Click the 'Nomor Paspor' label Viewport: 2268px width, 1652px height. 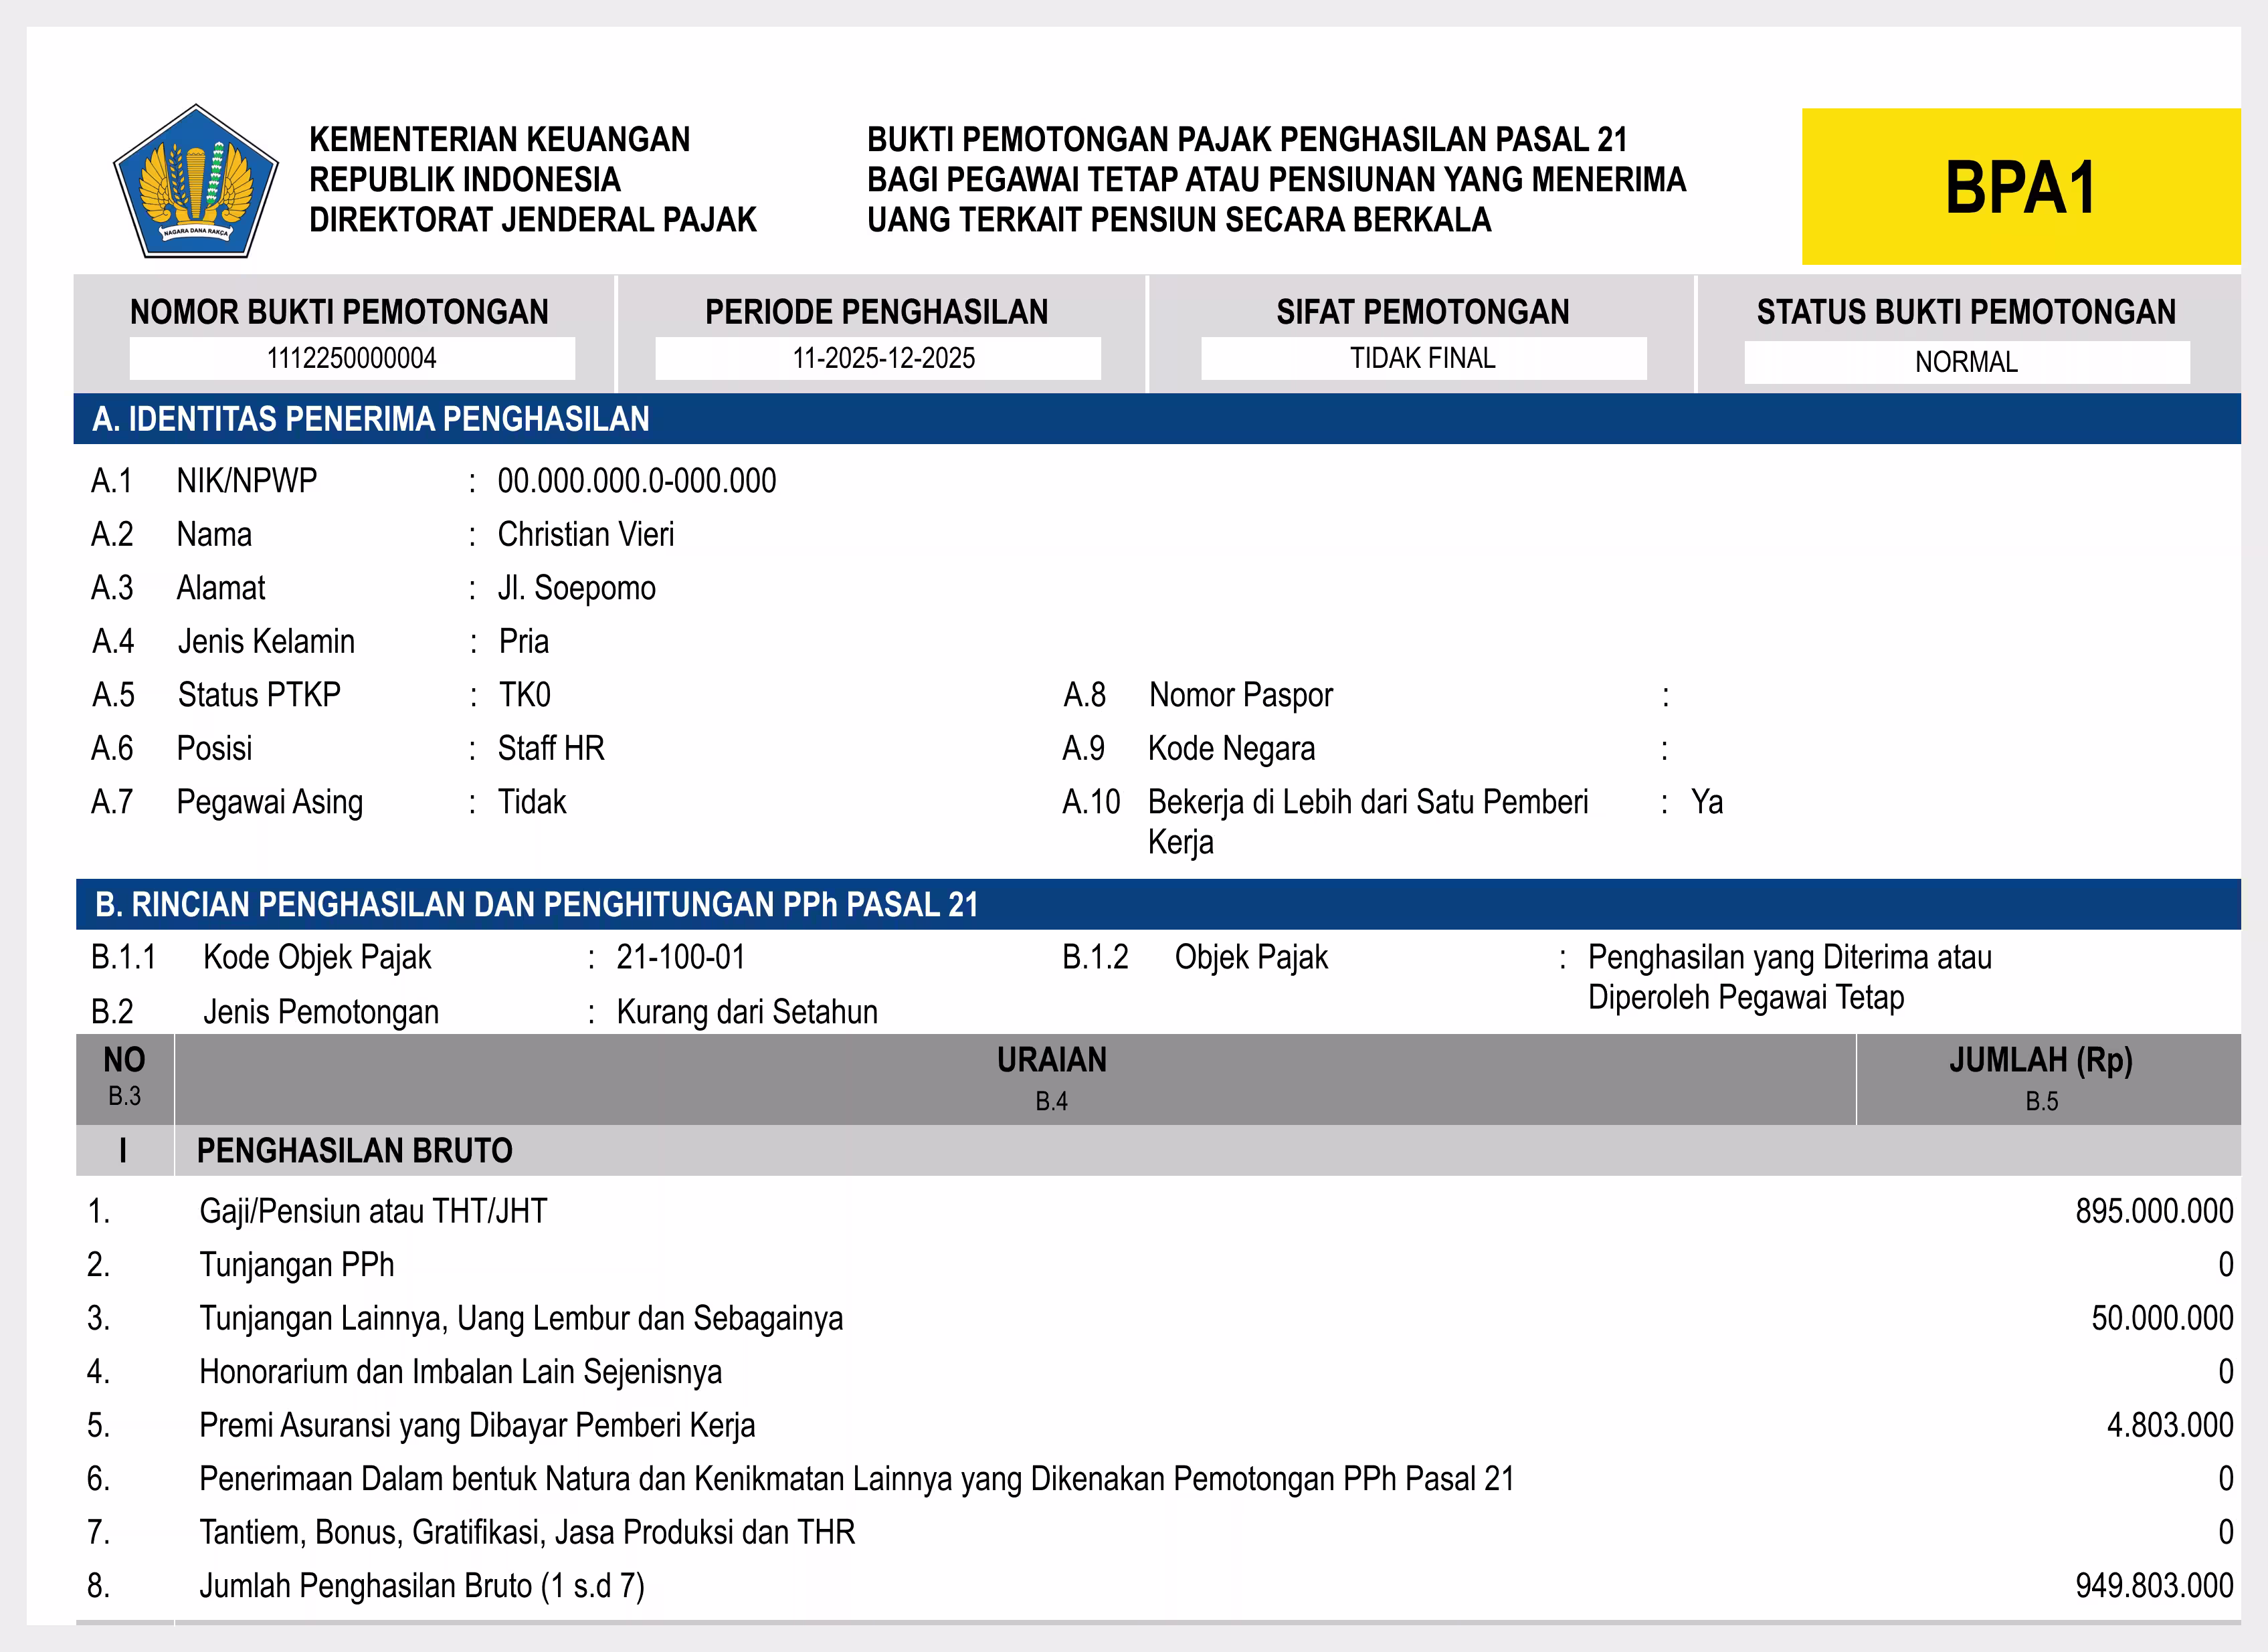click(1241, 695)
